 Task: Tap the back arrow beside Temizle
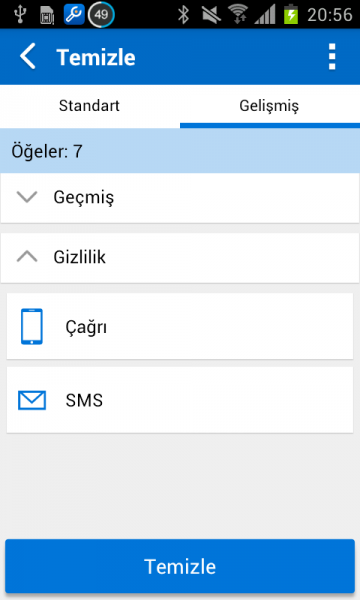tap(28, 56)
